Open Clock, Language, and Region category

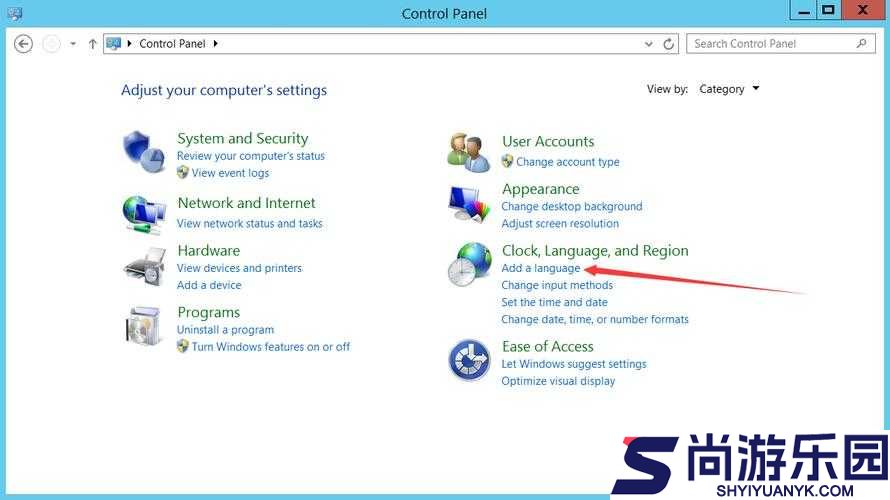coord(595,250)
